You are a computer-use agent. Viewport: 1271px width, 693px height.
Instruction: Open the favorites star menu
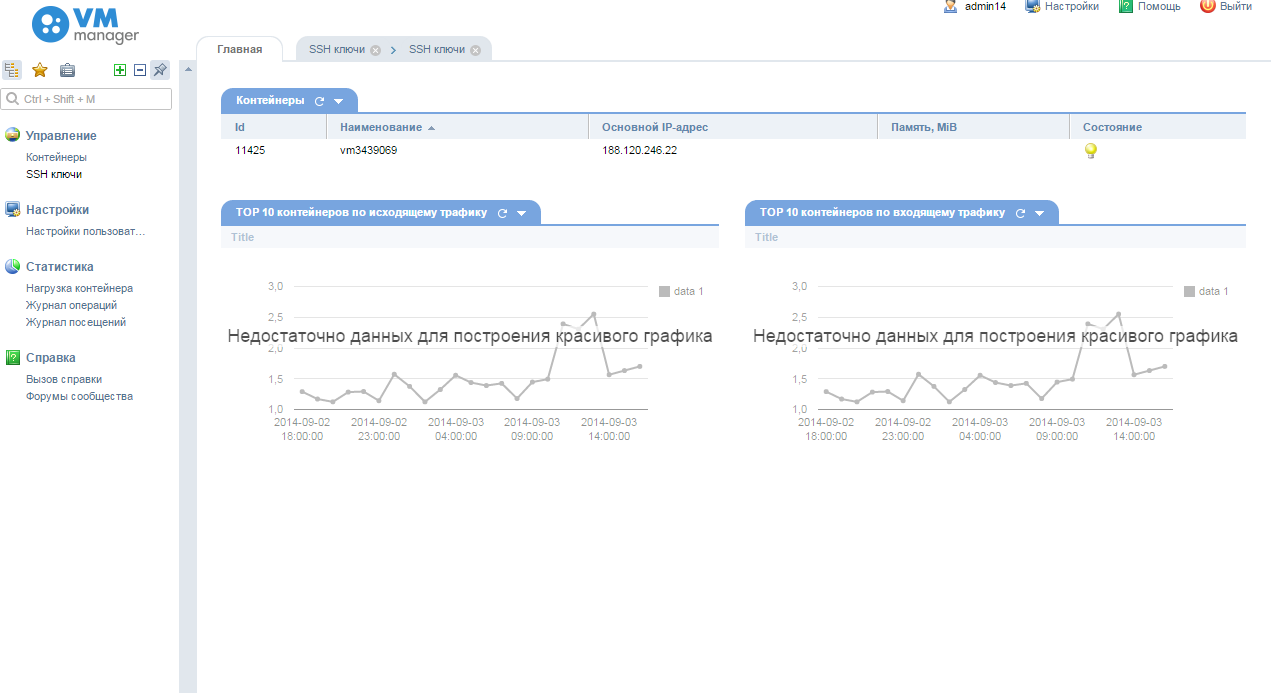pyautogui.click(x=40, y=70)
